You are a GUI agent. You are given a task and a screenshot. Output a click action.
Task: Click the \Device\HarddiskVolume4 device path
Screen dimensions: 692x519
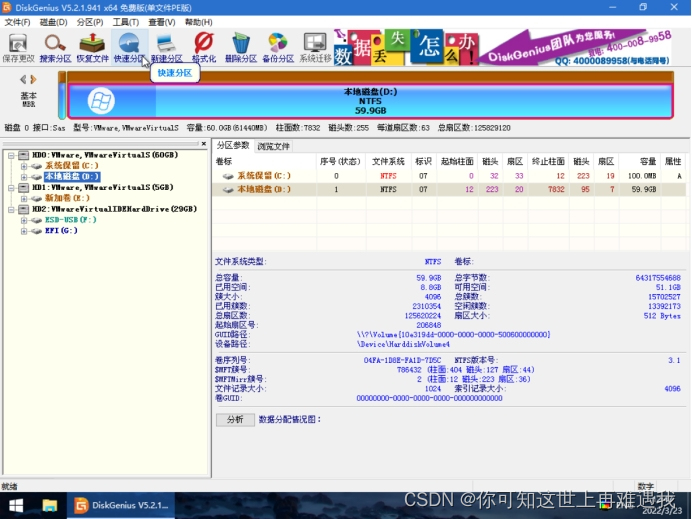[x=403, y=344]
